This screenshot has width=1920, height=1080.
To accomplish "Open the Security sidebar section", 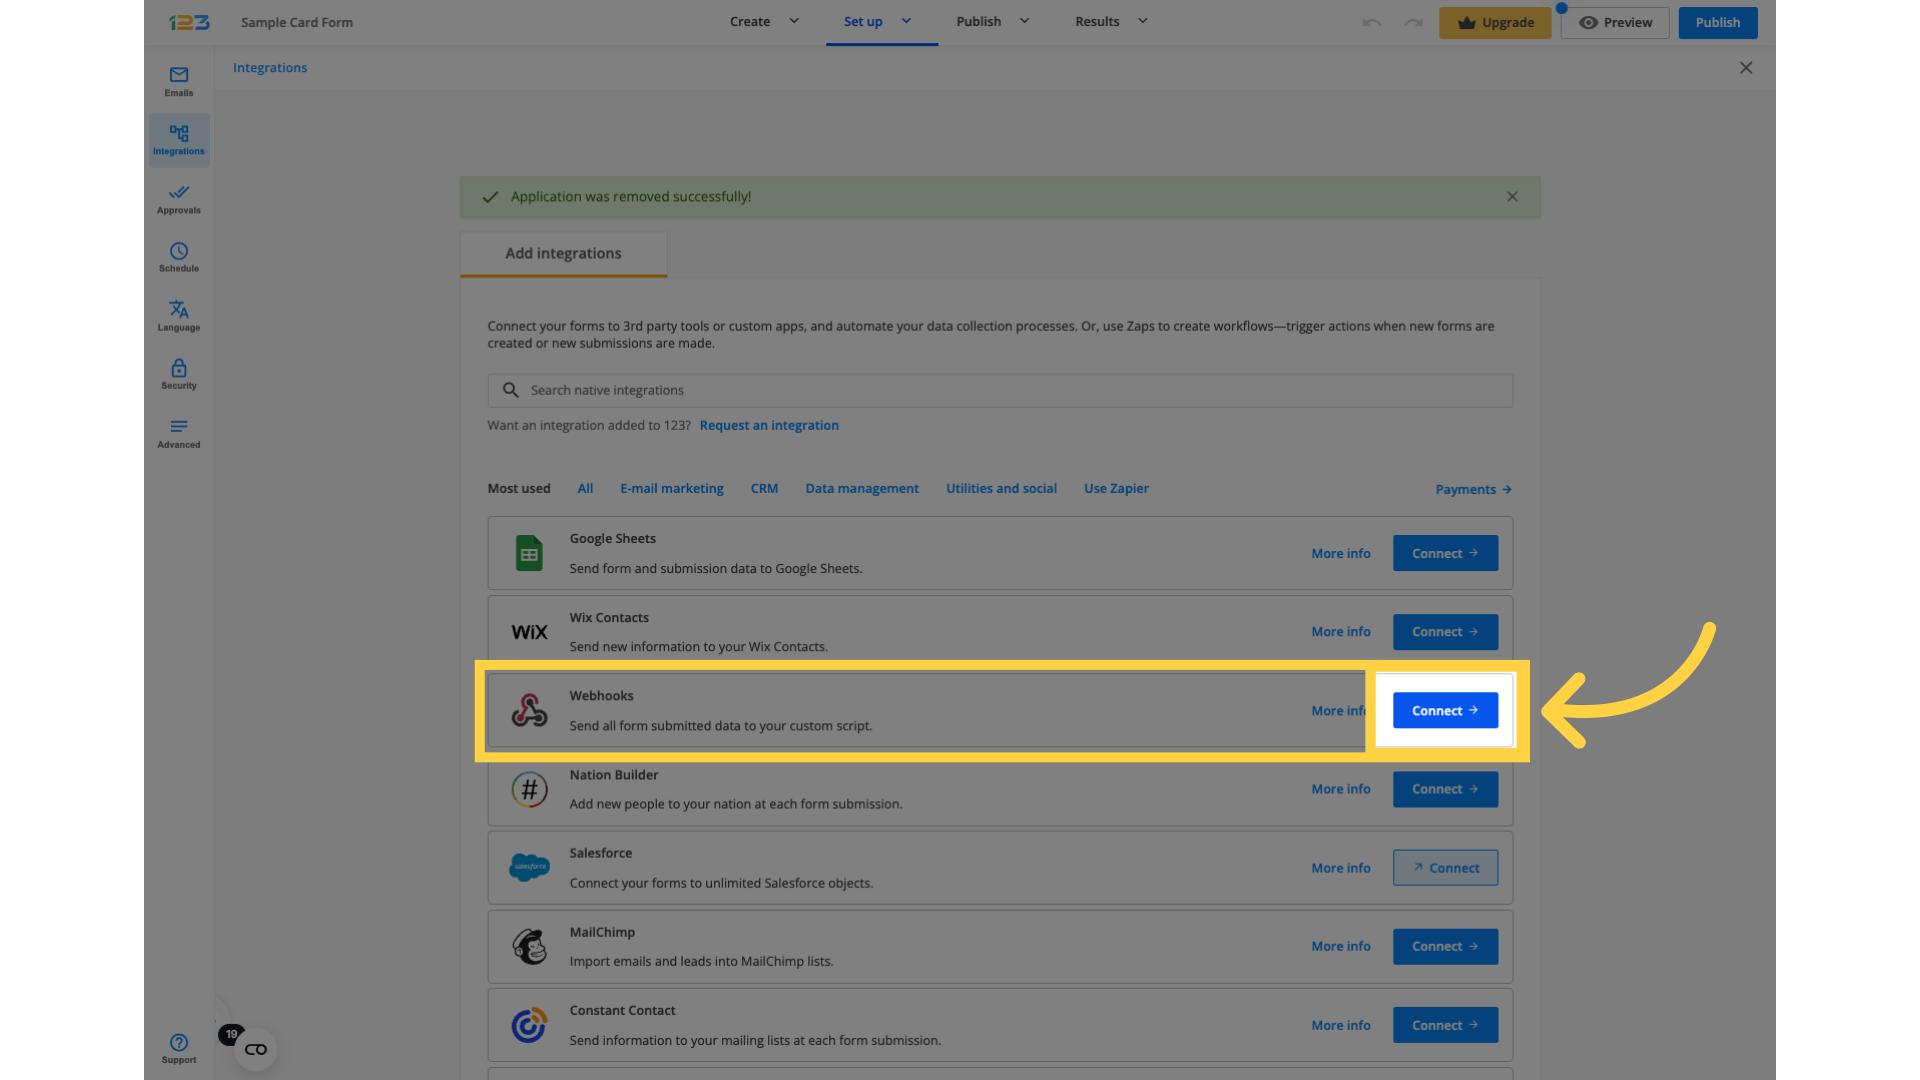I will [179, 374].
